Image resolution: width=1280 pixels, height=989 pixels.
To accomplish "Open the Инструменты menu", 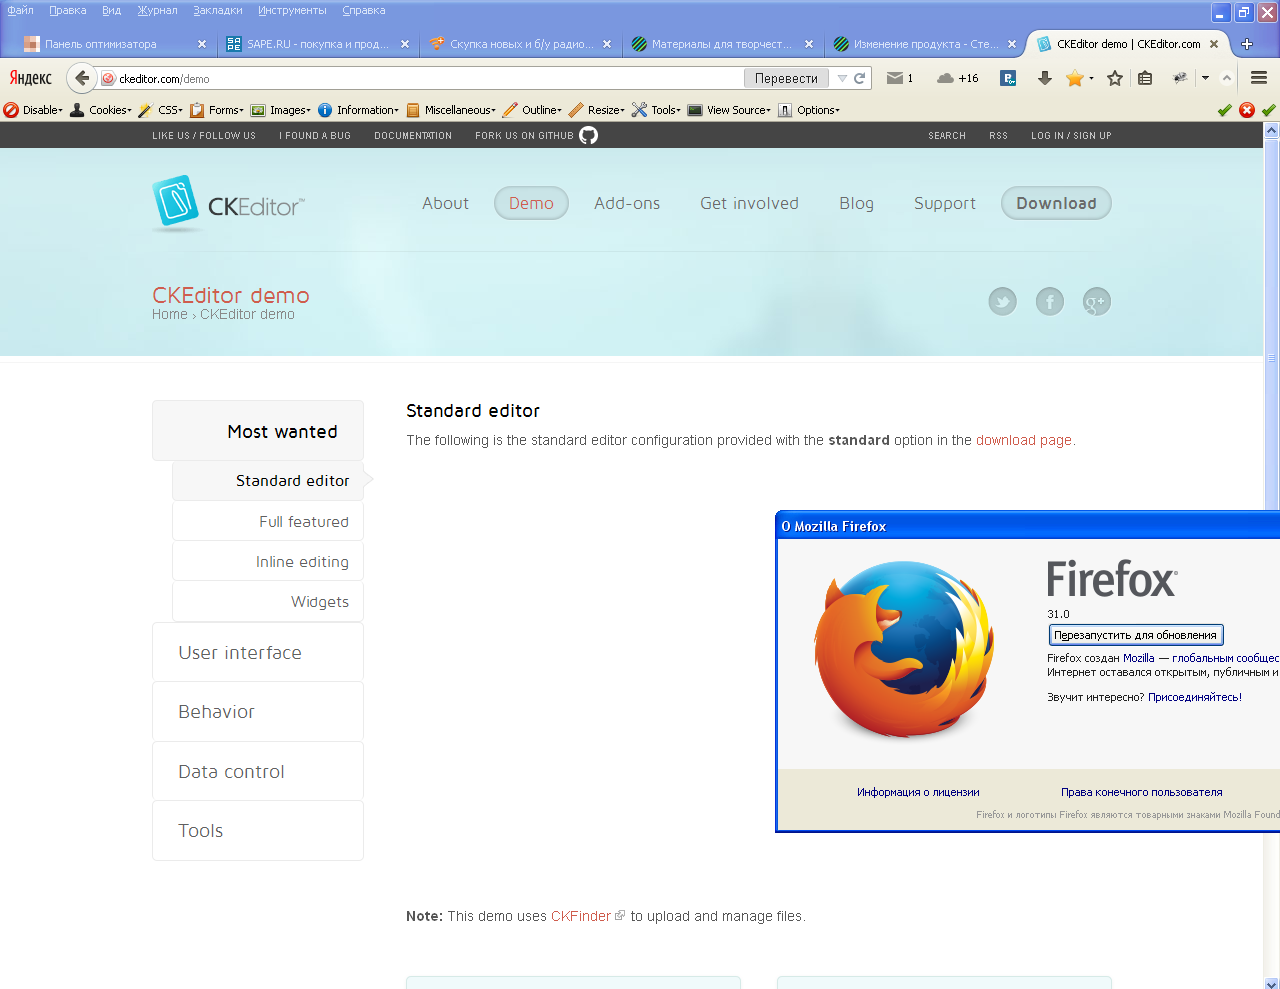I will [x=292, y=10].
